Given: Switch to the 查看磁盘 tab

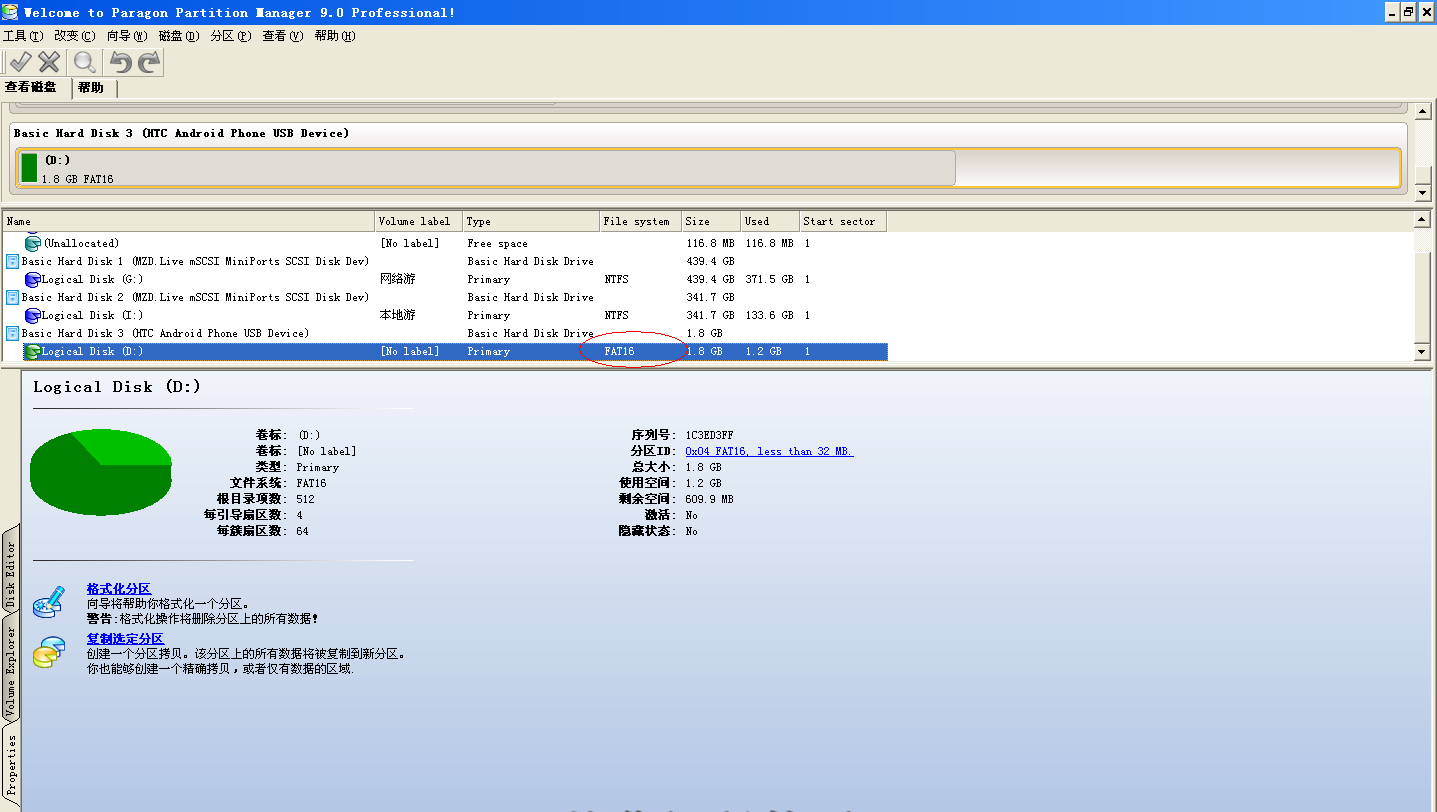Looking at the screenshot, I should point(31,87).
